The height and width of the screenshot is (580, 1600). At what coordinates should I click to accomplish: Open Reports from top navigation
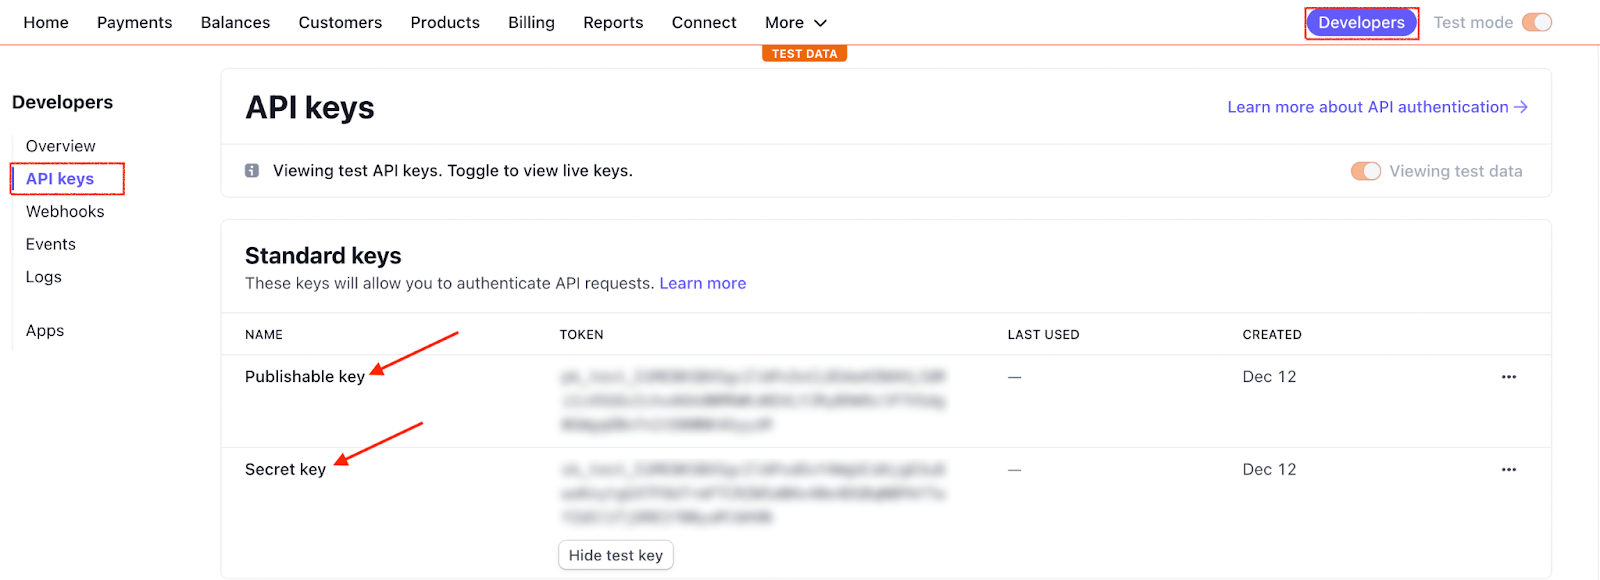pos(613,22)
